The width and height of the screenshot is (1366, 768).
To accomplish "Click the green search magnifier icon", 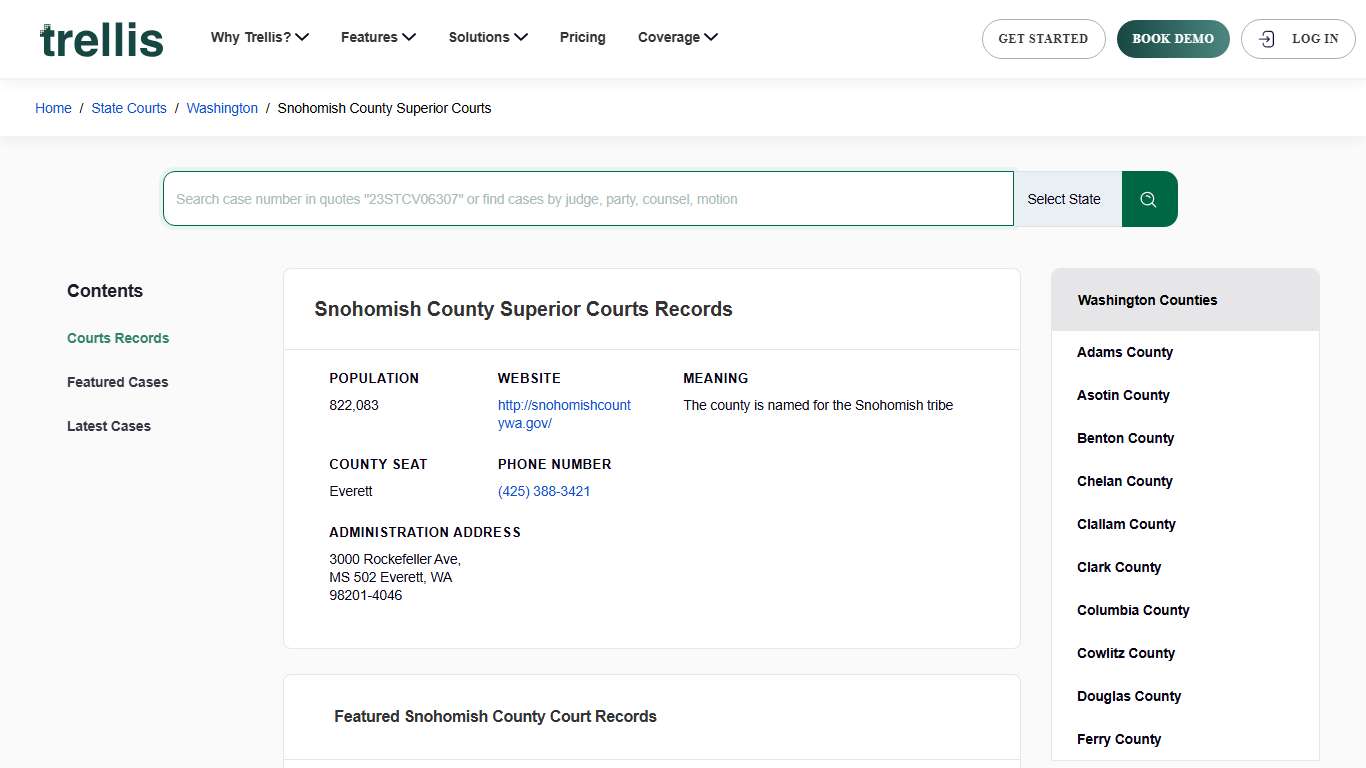I will pos(1148,198).
